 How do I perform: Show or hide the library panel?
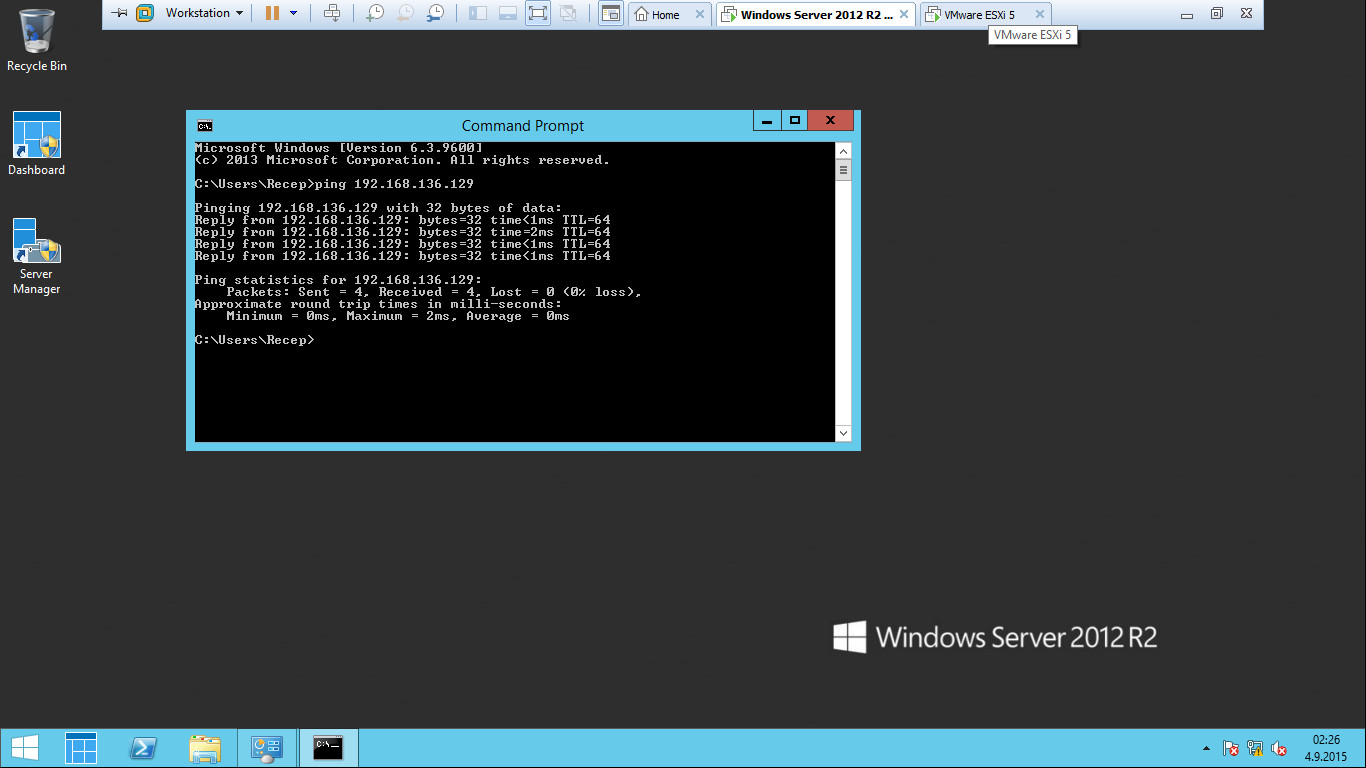tap(478, 13)
